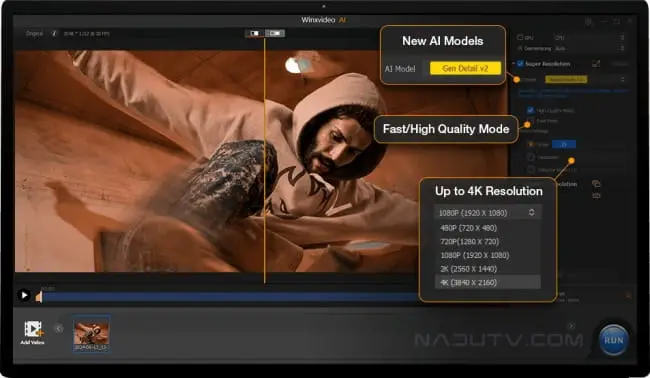The height and width of the screenshot is (378, 650).
Task: Open the yellow Model dropdown in side panel
Action: [566, 79]
